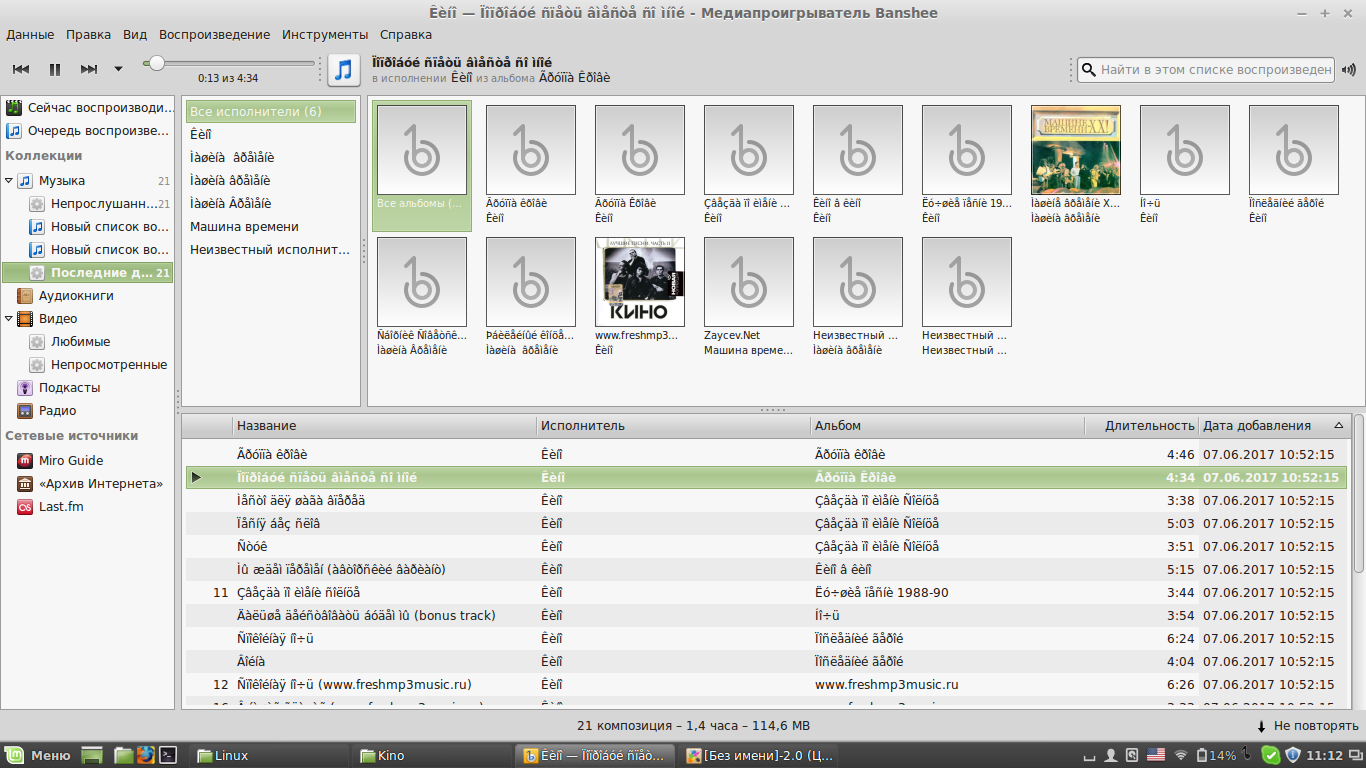Sort tracks by Длительность column header
The height and width of the screenshot is (768, 1366).
[1149, 426]
